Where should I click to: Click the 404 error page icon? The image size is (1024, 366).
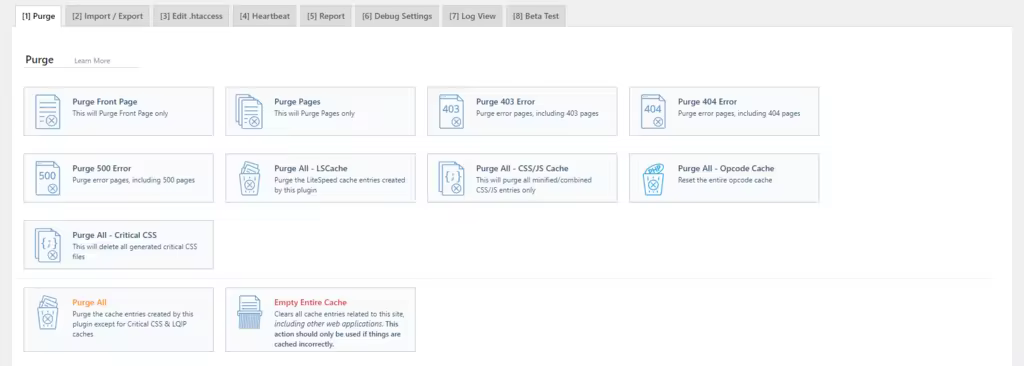point(653,112)
